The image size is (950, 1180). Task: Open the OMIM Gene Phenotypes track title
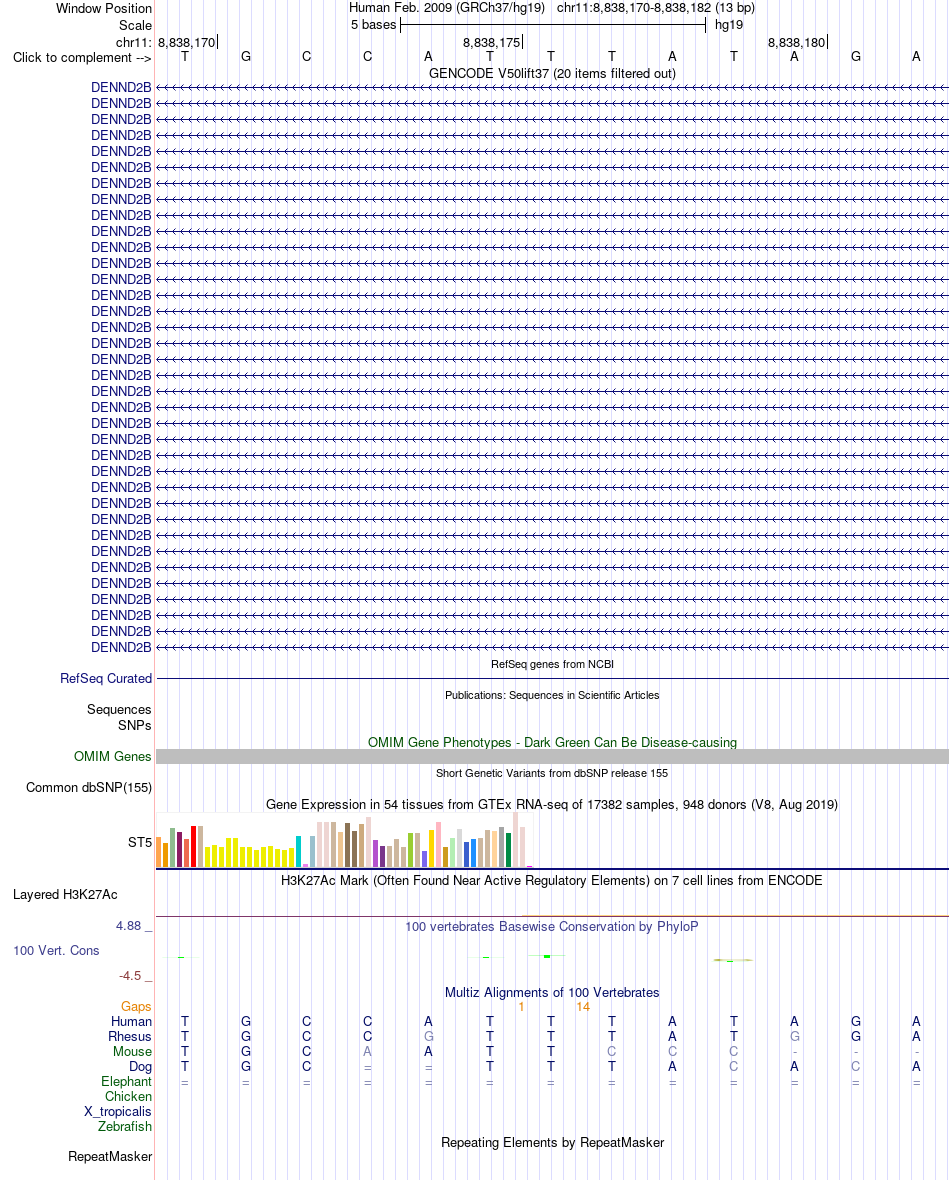[x=552, y=742]
